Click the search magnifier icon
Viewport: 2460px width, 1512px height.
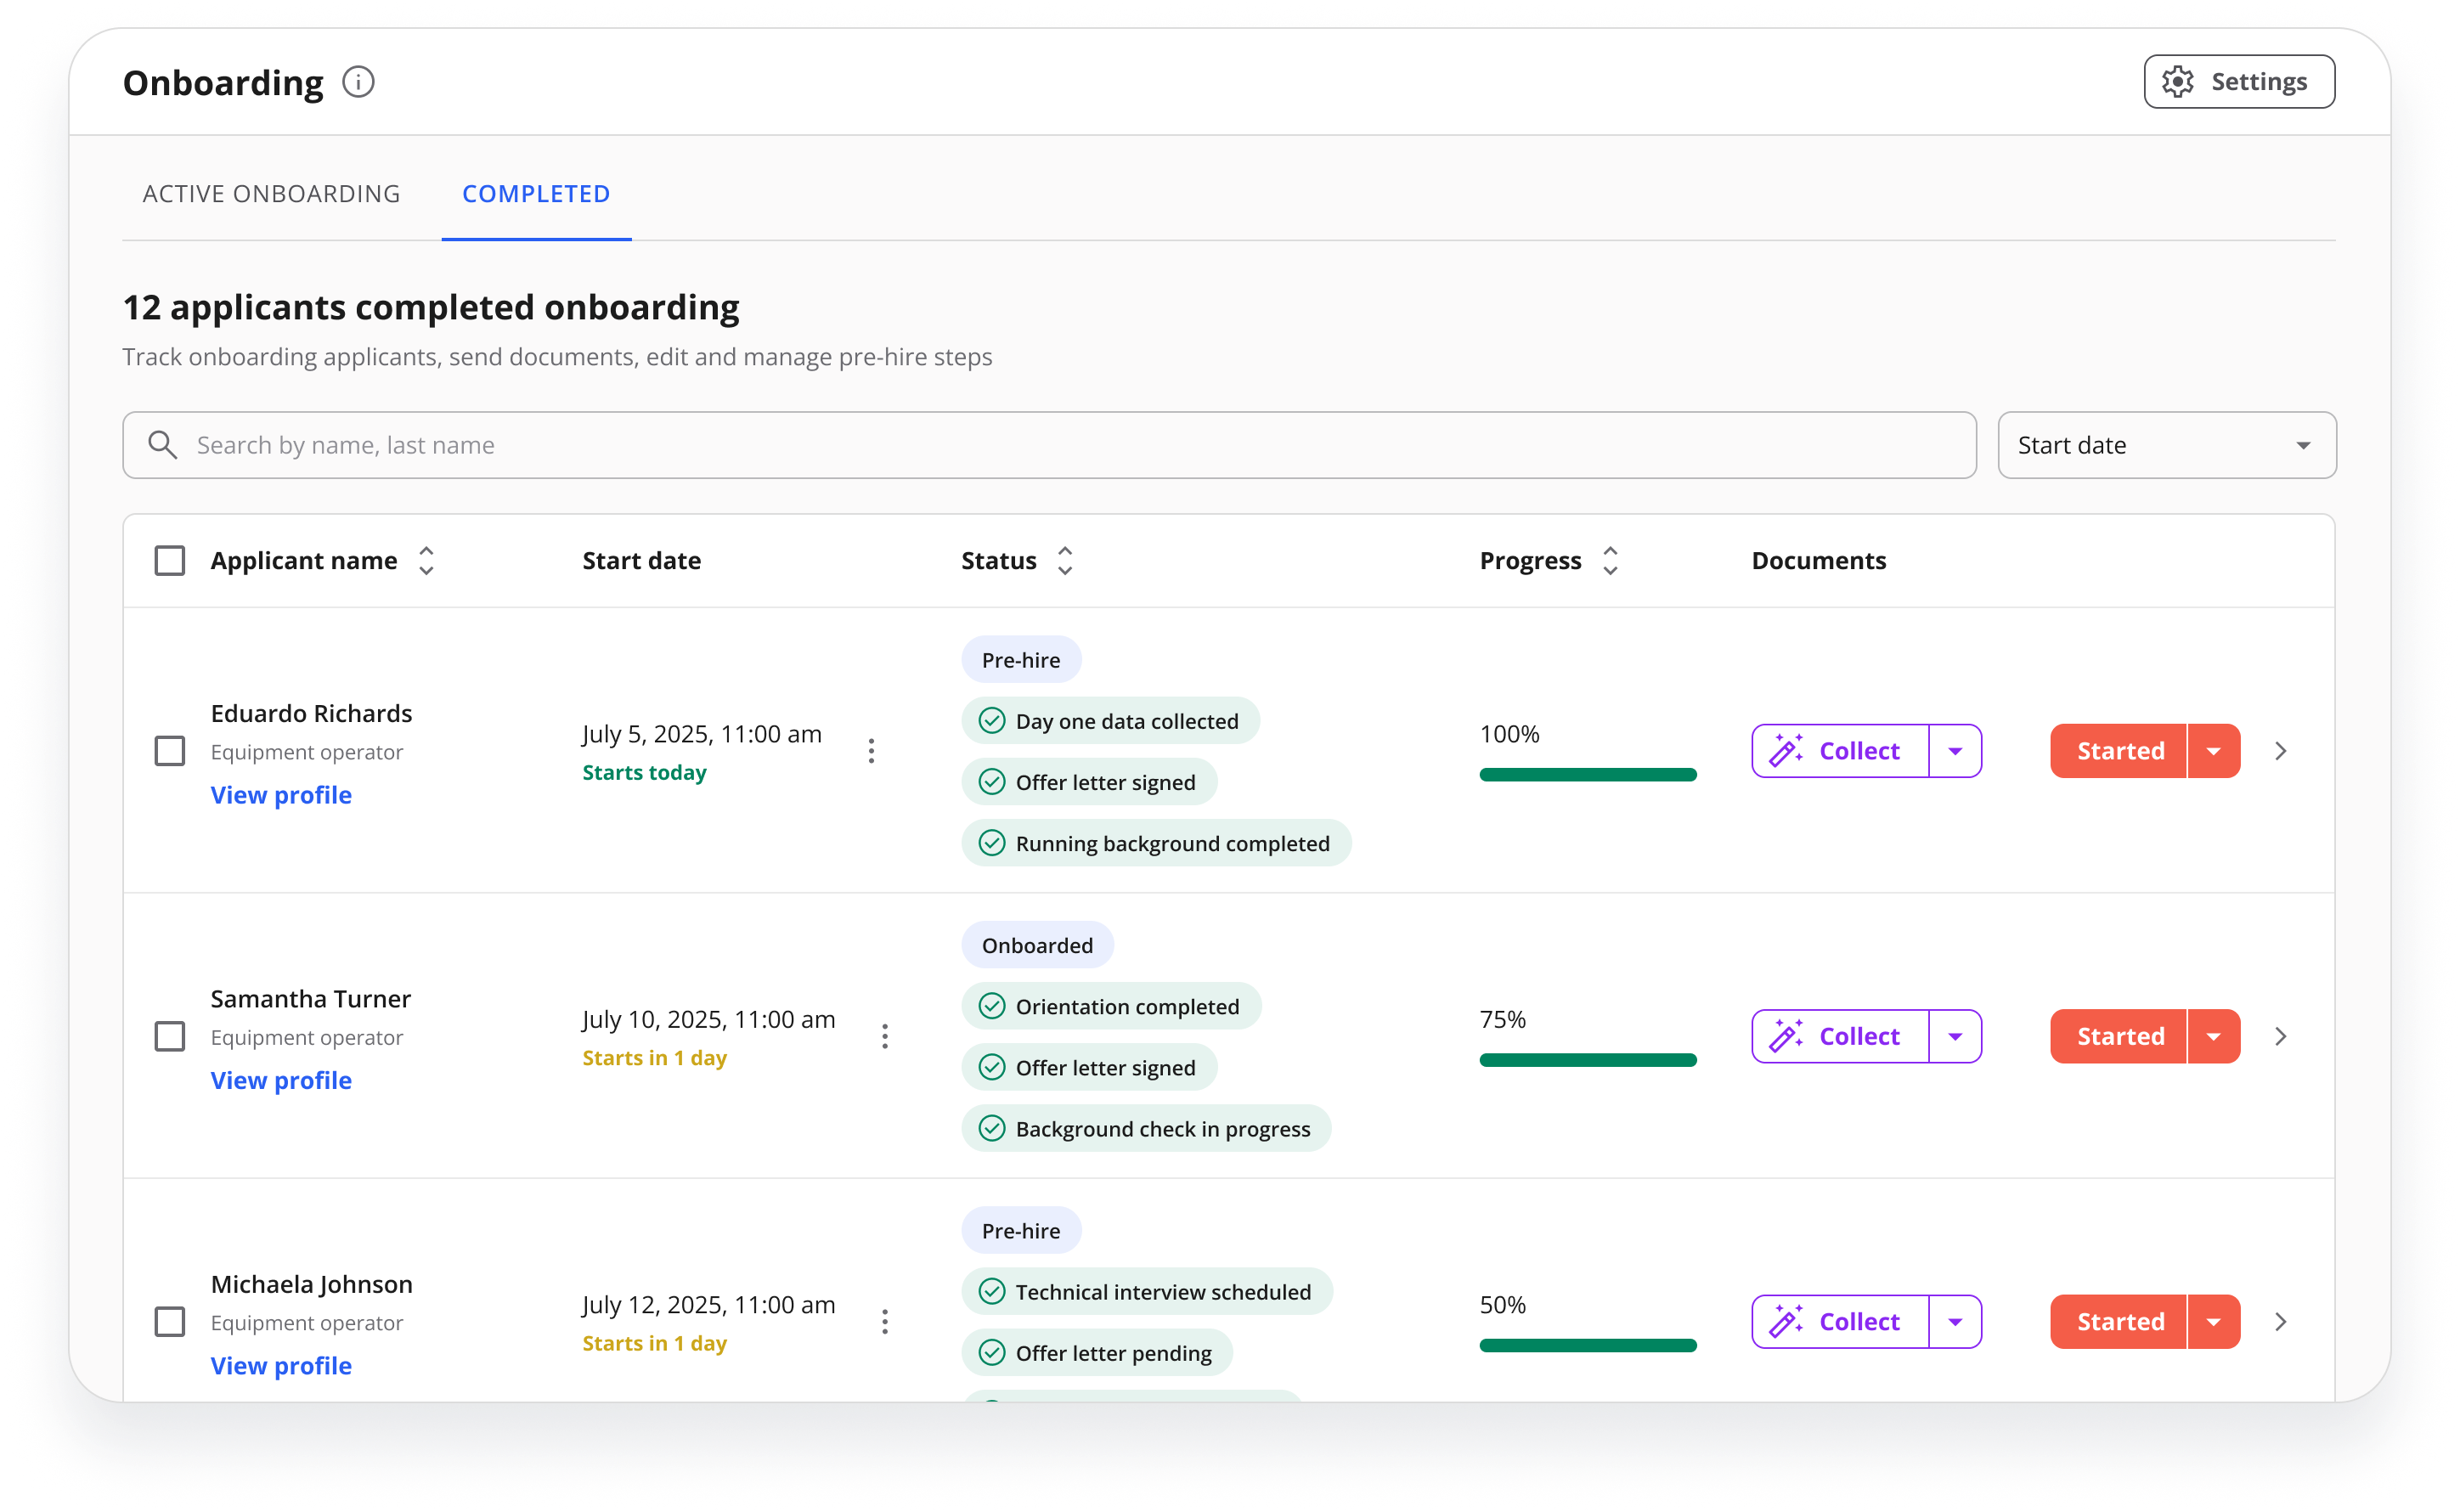tap(162, 445)
